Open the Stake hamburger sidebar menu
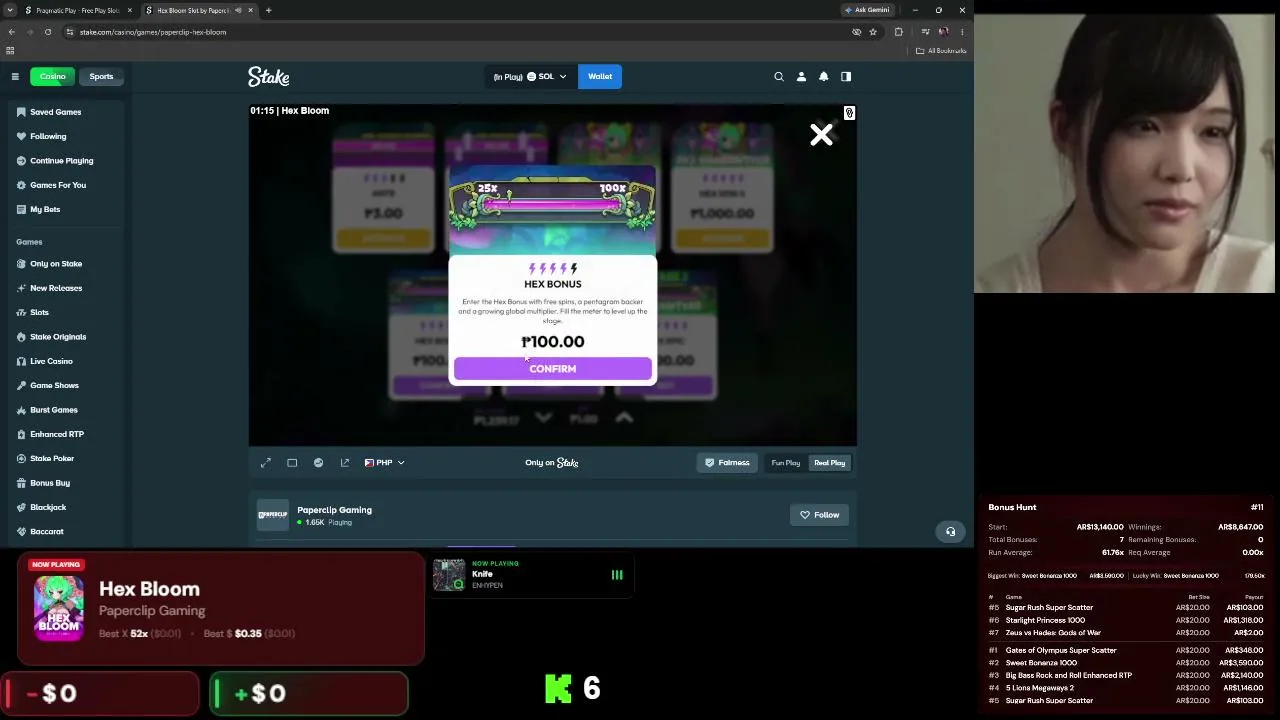Image resolution: width=1280 pixels, height=720 pixels. (x=15, y=76)
